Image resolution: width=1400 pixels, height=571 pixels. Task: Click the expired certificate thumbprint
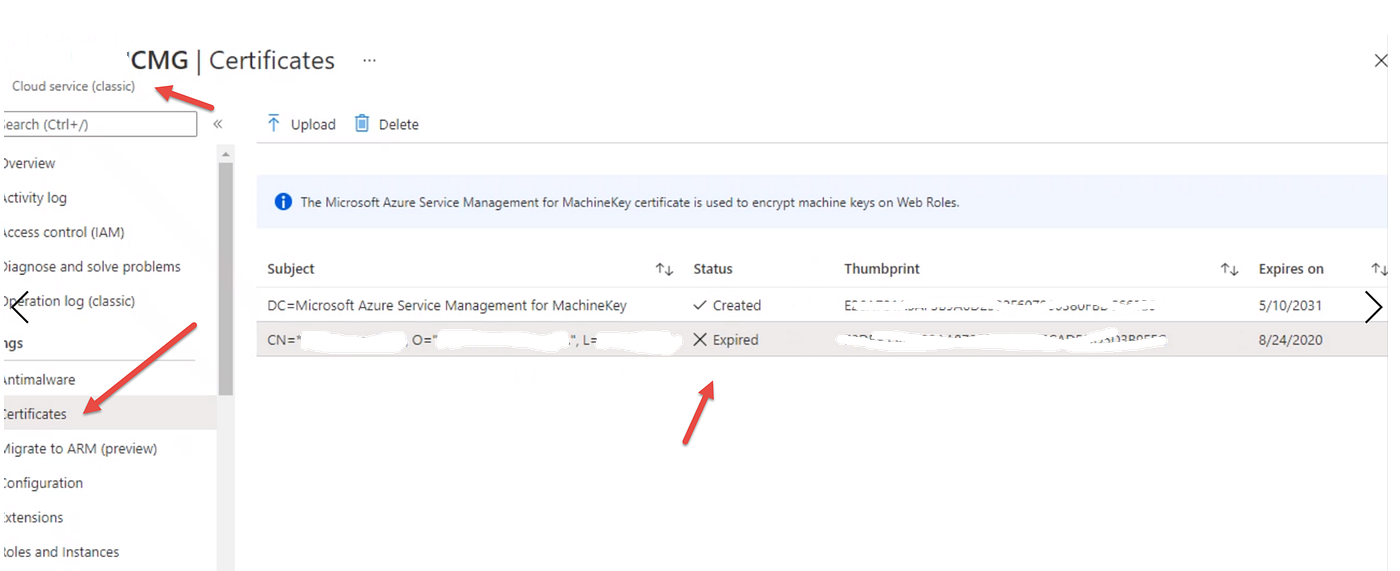(x=1004, y=340)
